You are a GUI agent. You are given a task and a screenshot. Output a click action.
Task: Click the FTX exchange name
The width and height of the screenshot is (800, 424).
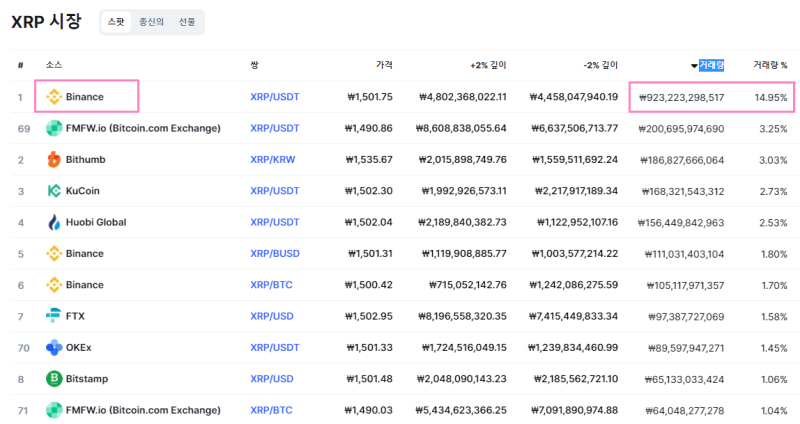pos(75,316)
